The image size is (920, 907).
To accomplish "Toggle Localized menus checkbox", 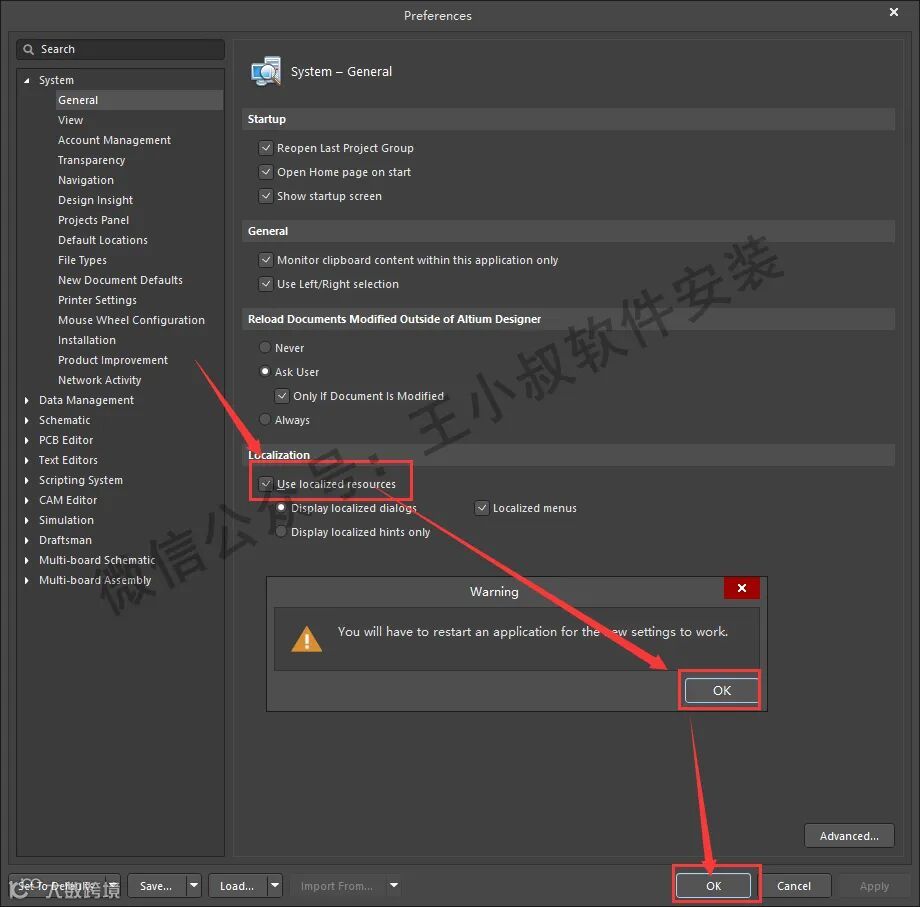I will (482, 508).
